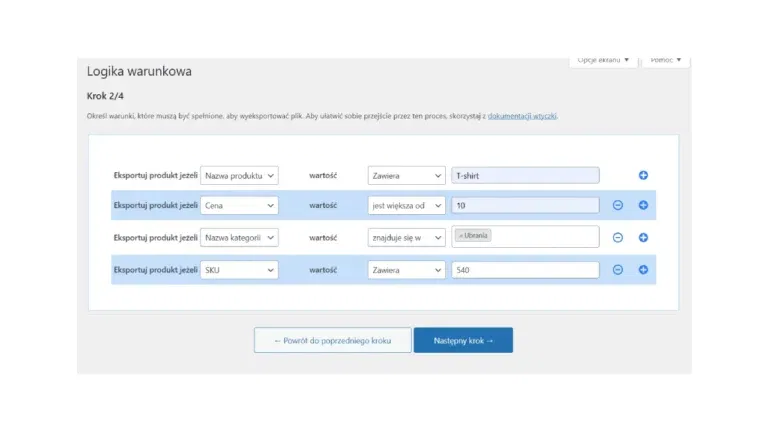Remove the Nazwa kategorii condition row
The height and width of the screenshot is (432, 768).
click(618, 238)
